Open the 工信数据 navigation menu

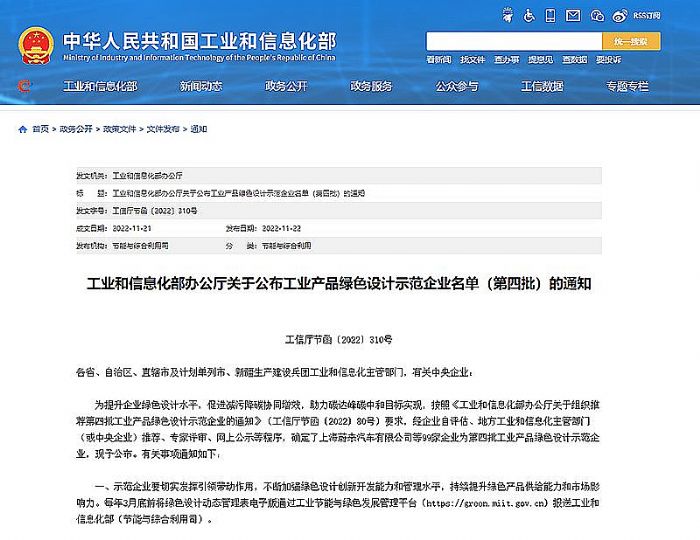(542, 87)
